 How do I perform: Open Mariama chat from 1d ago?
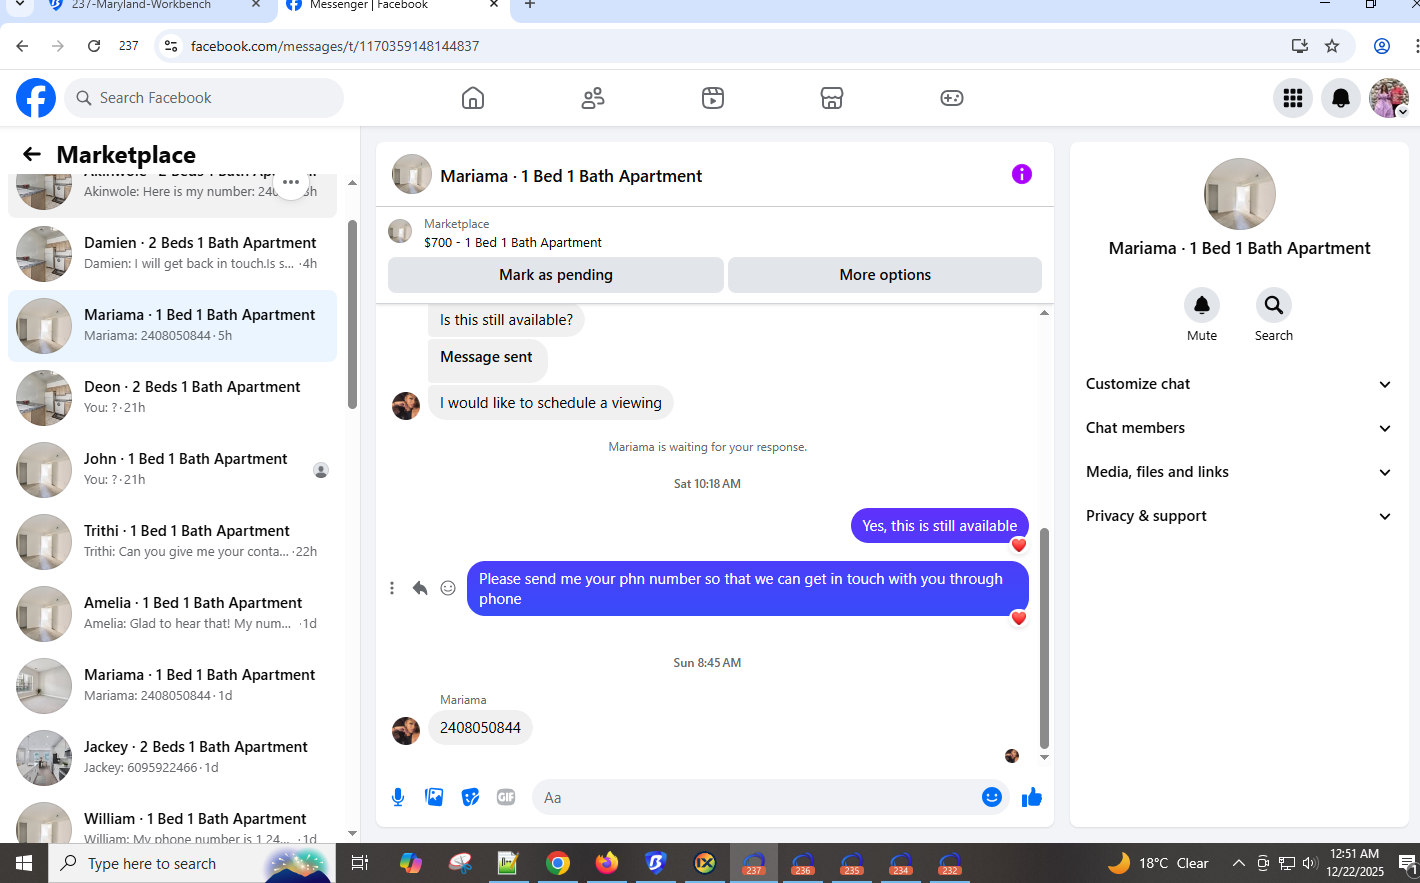(x=172, y=686)
